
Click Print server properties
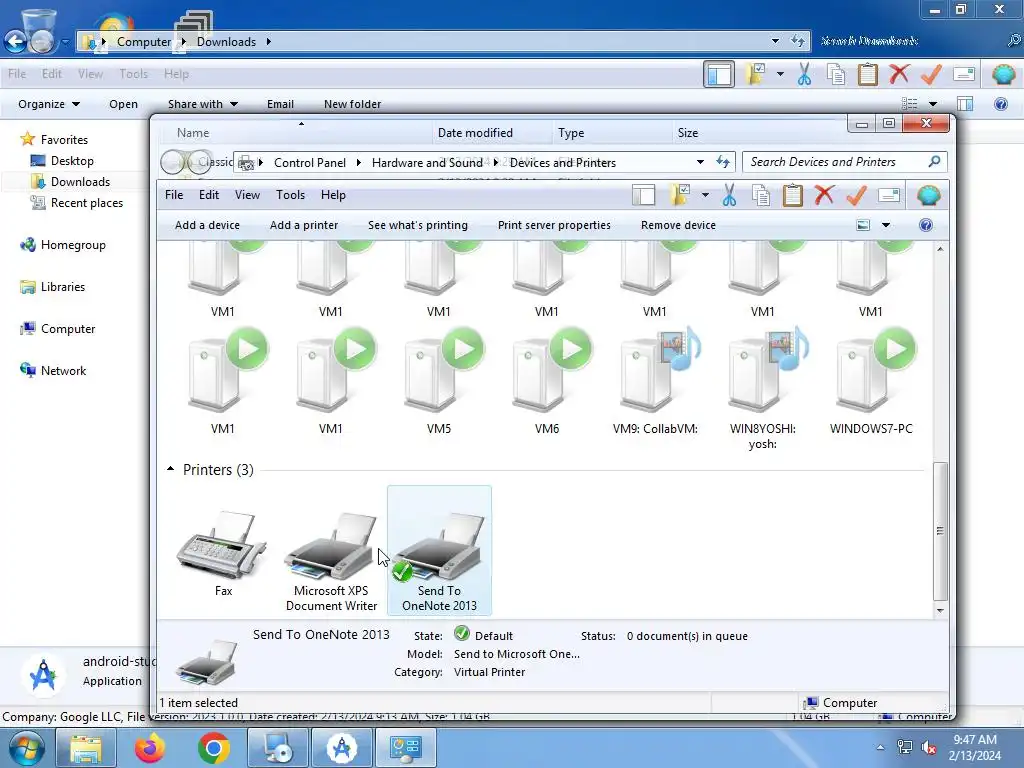[x=554, y=225]
